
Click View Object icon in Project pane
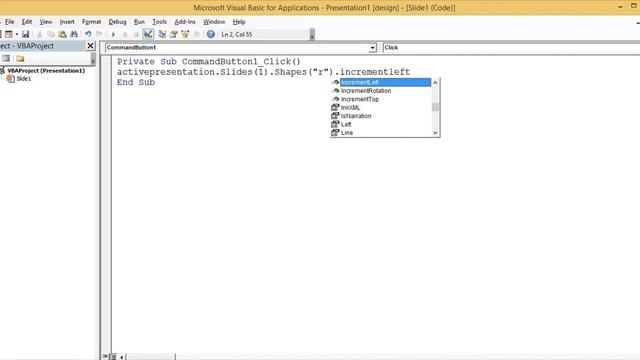6,58
